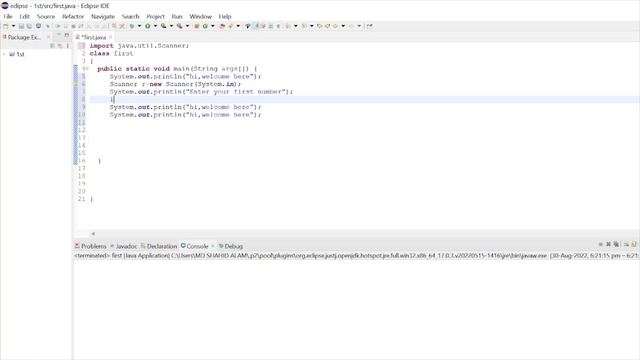Click the New Java Package icon
This screenshot has width=640, height=360.
pyautogui.click(x=197, y=26)
